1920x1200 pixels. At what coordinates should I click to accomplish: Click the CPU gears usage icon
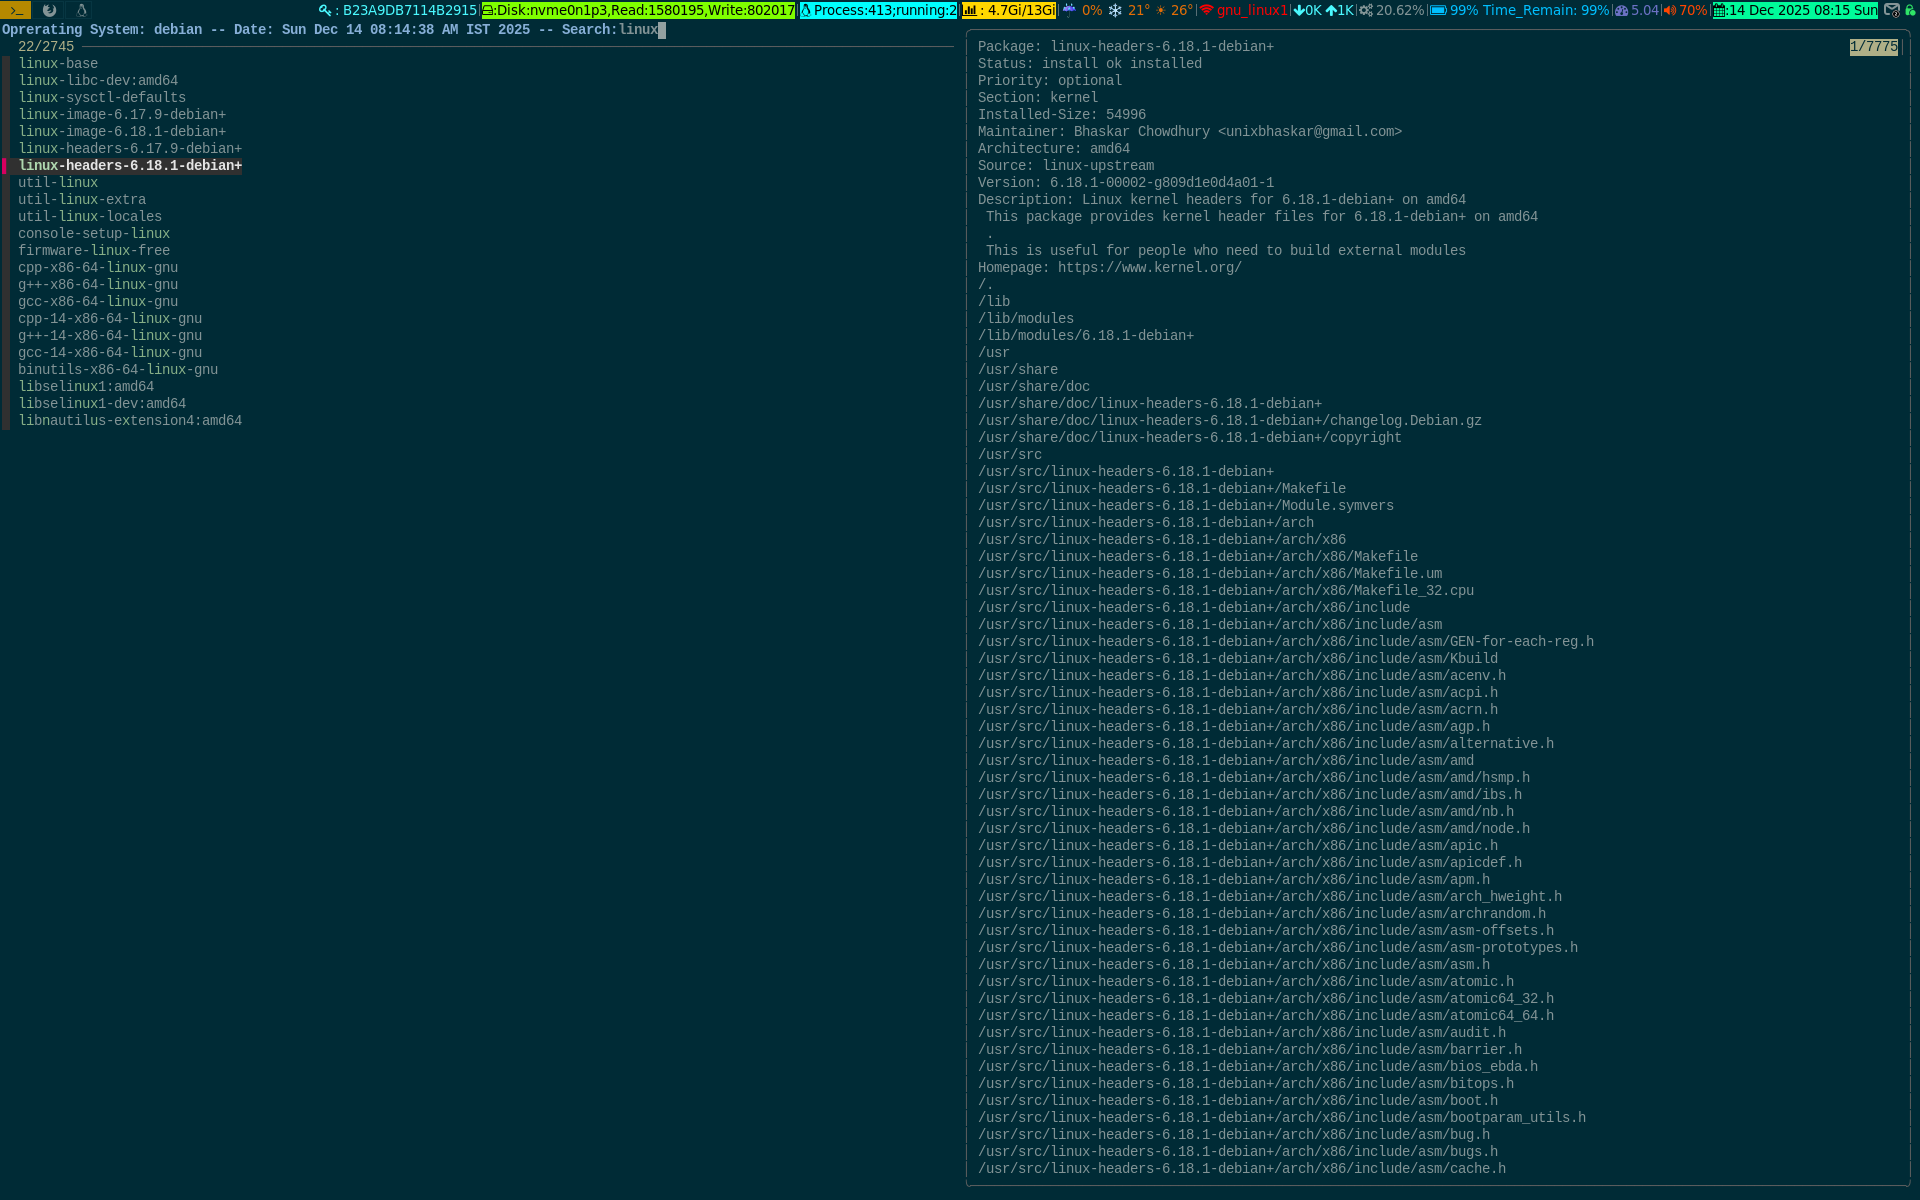[x=1366, y=10]
